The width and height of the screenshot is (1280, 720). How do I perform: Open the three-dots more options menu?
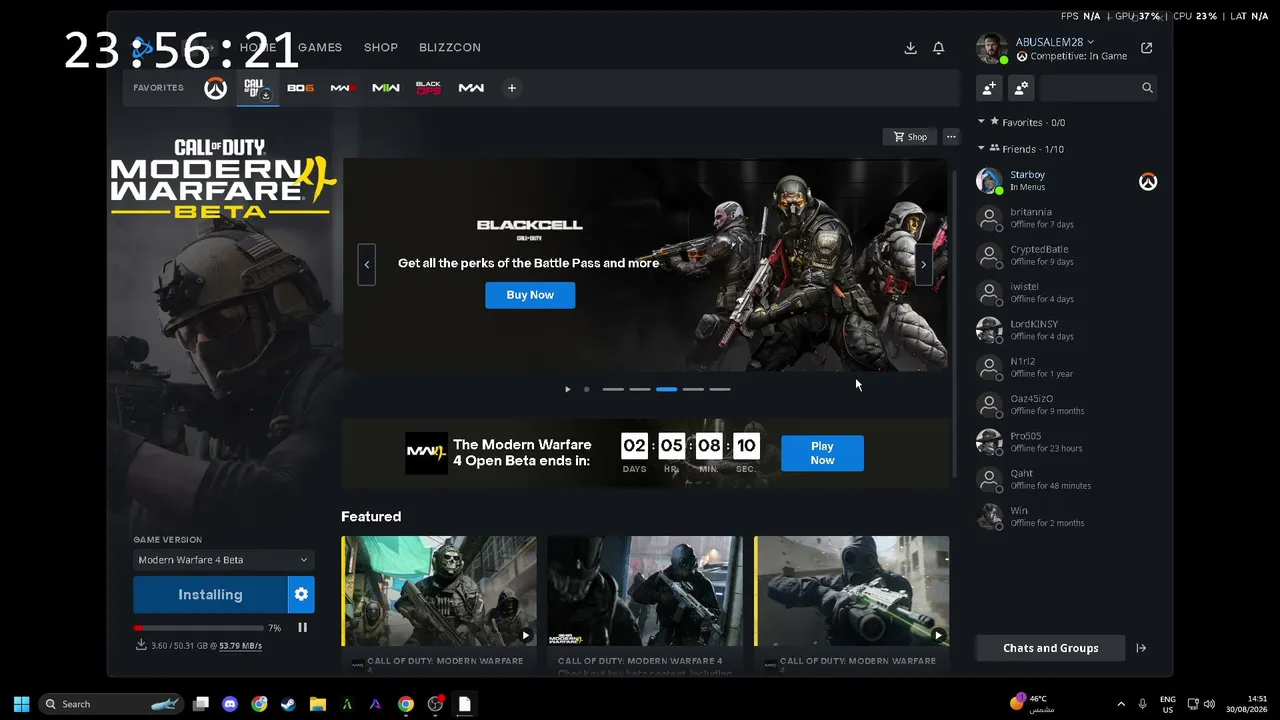(x=951, y=137)
